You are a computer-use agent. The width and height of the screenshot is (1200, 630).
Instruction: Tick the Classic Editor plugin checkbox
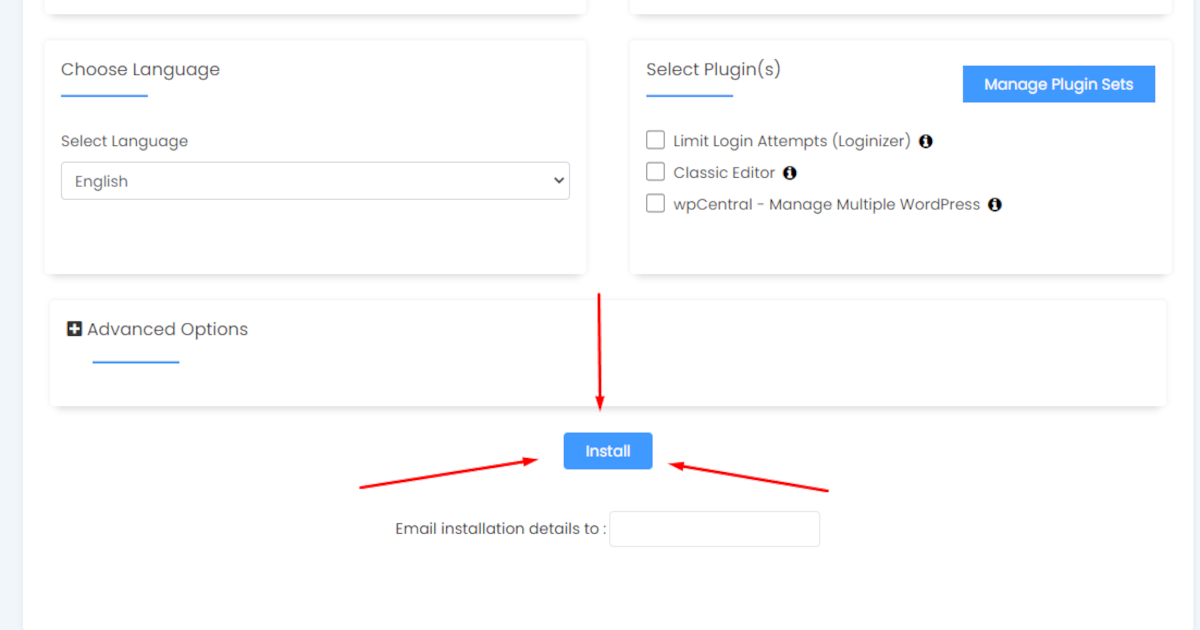[656, 172]
